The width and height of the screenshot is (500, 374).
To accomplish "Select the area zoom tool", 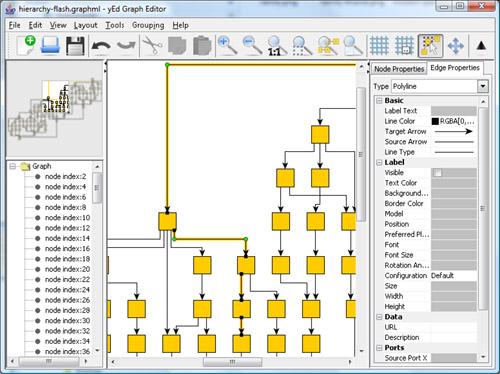I will coord(302,46).
